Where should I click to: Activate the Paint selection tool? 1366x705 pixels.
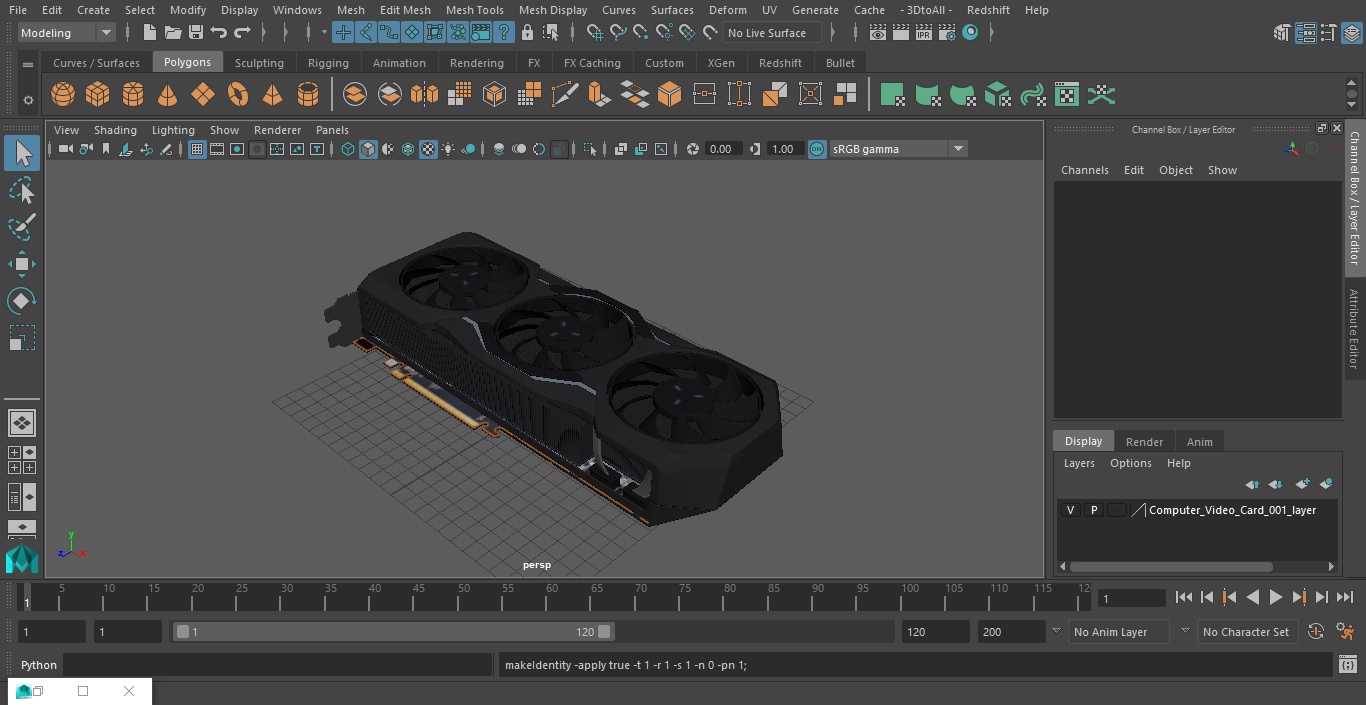(x=22, y=227)
